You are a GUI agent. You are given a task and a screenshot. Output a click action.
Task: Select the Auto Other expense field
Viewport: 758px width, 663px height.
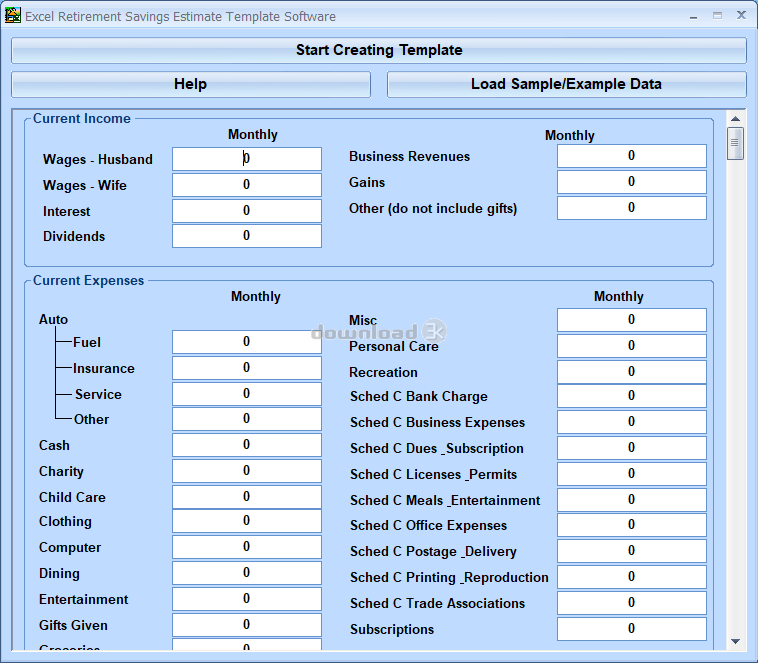pyautogui.click(x=247, y=419)
